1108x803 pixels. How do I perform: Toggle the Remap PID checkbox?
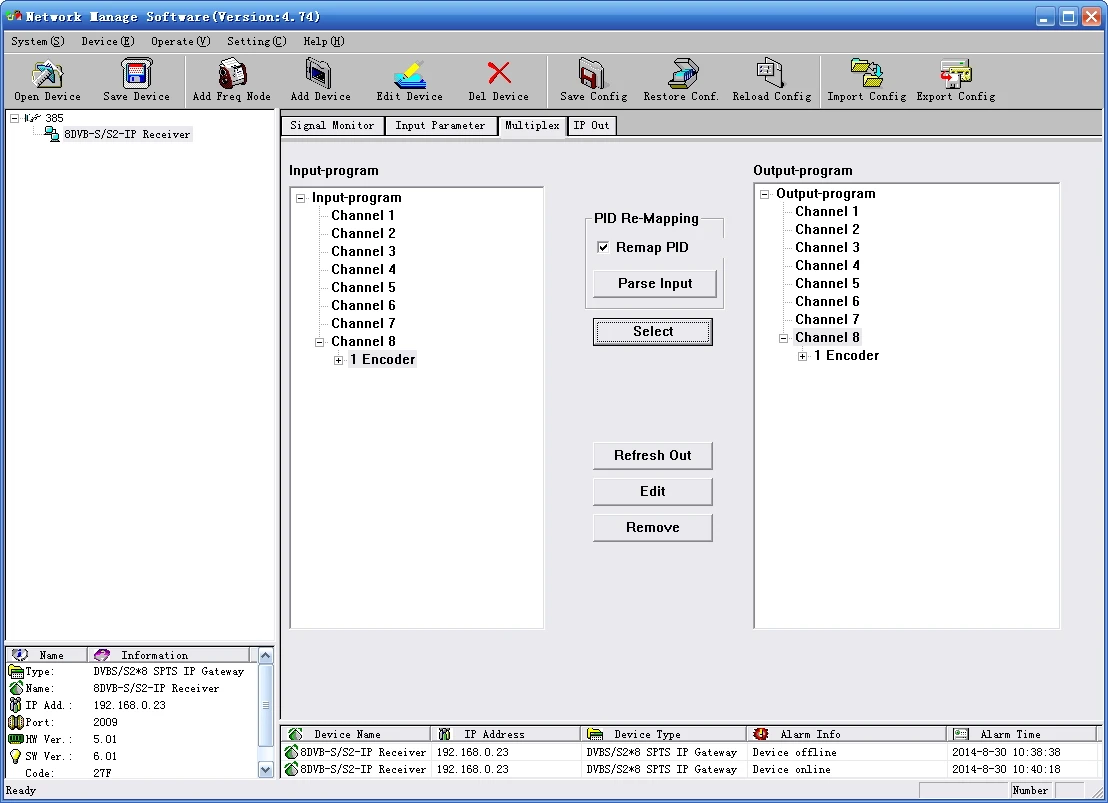pyautogui.click(x=603, y=247)
